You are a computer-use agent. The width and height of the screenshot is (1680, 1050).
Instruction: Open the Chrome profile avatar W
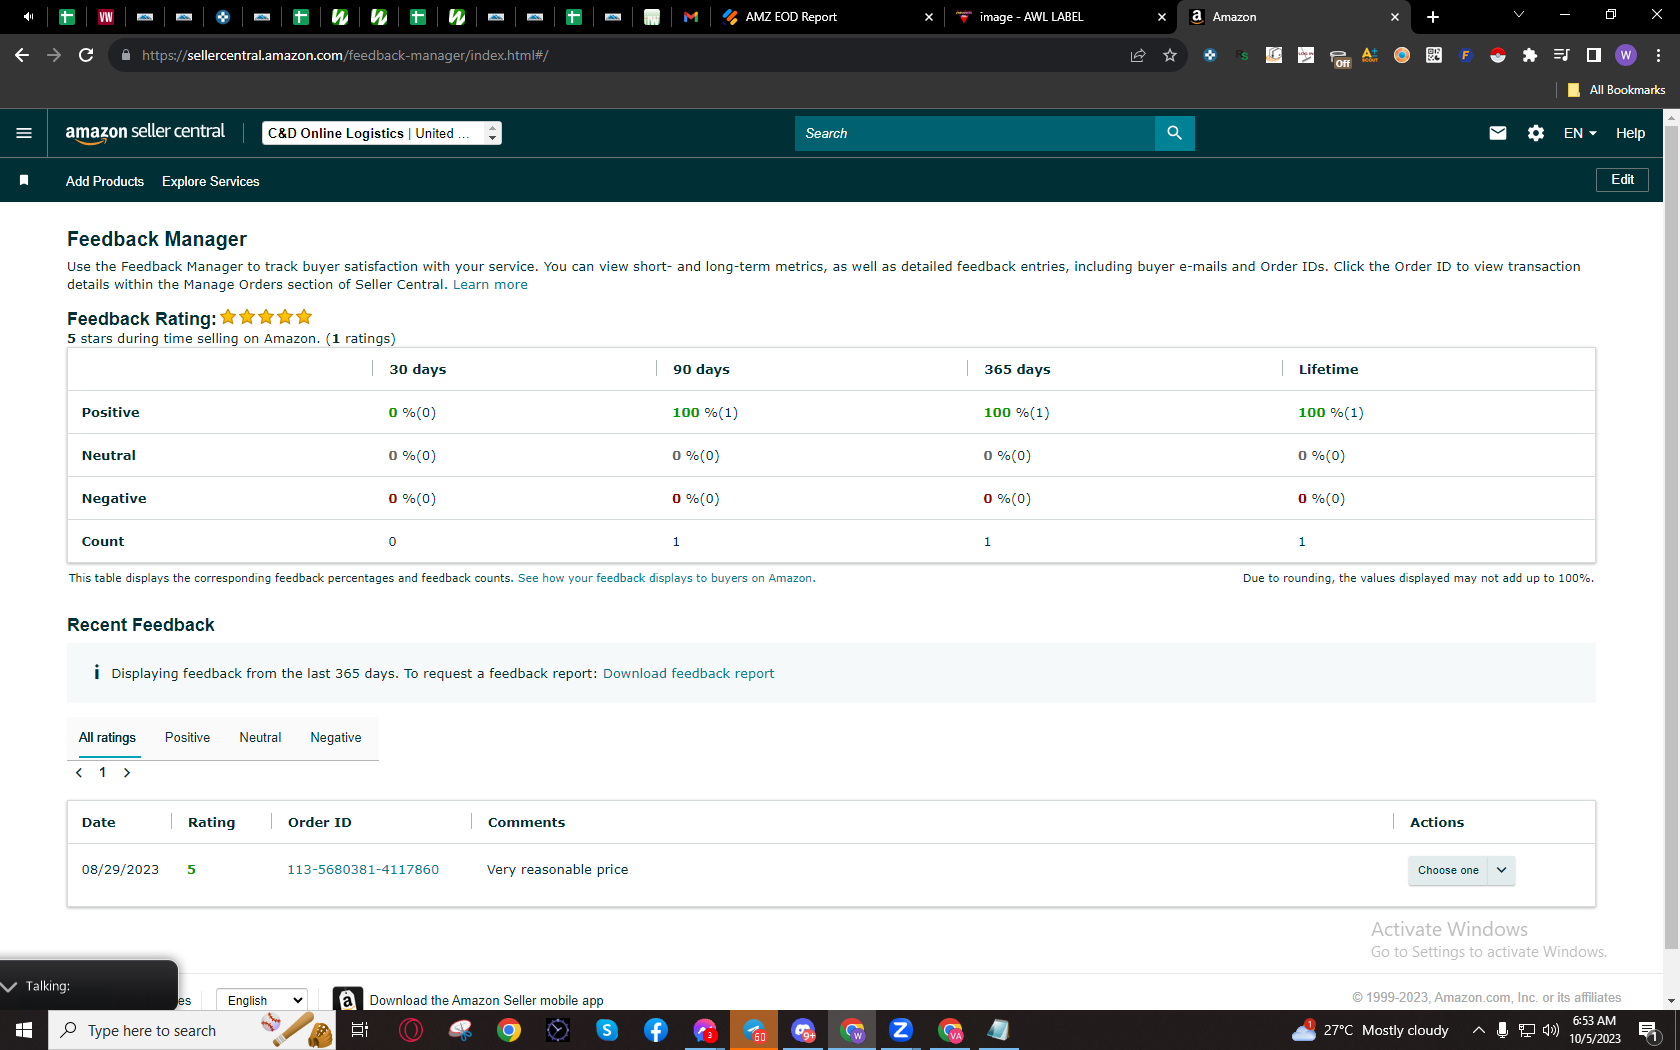click(x=1626, y=55)
